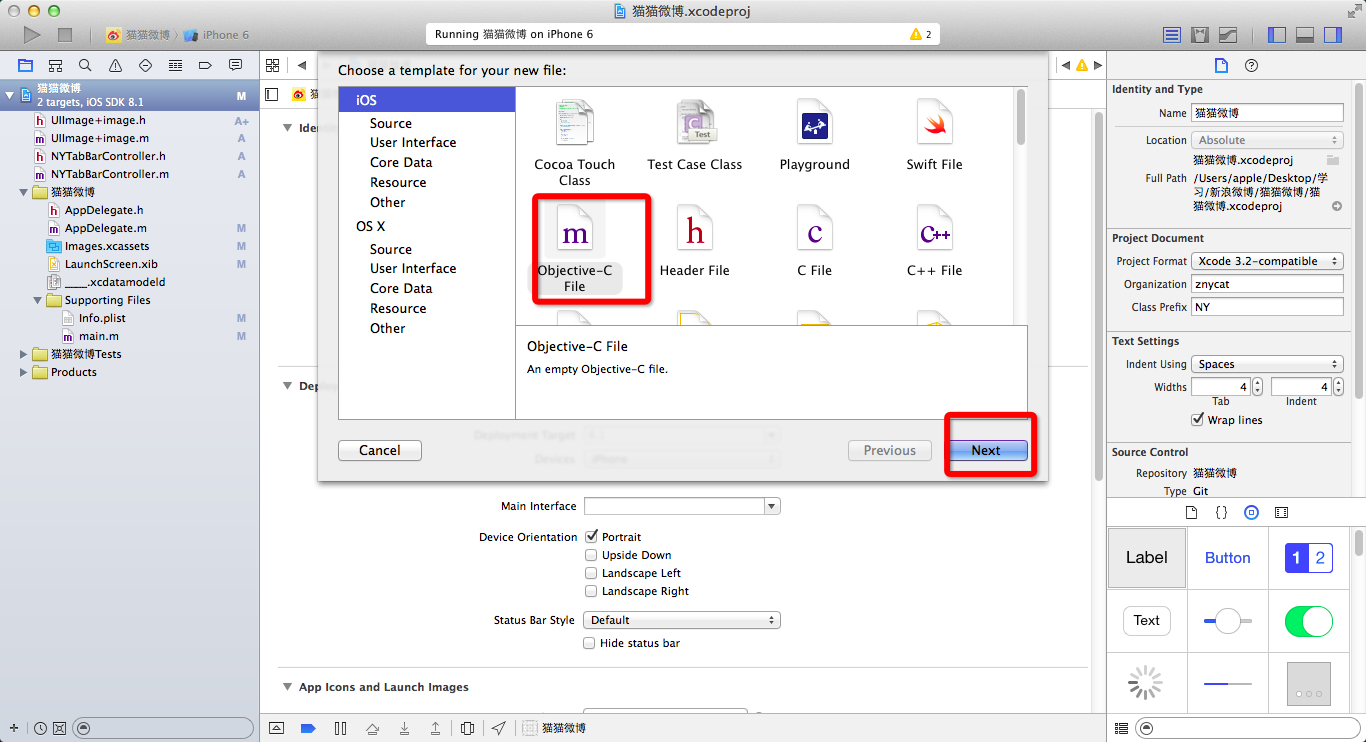Select the Objective-C File template
Image resolution: width=1366 pixels, height=742 pixels.
pos(575,249)
